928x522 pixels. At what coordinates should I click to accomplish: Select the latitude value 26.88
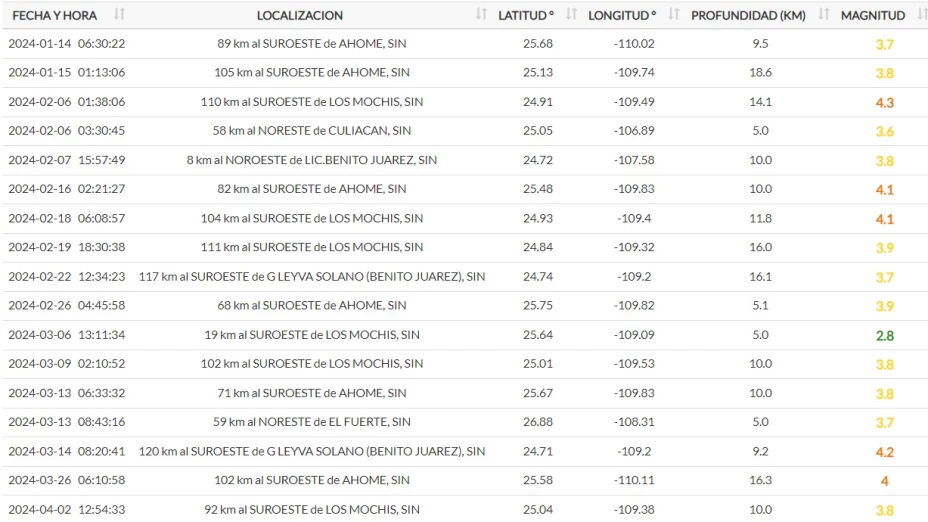[539, 422]
